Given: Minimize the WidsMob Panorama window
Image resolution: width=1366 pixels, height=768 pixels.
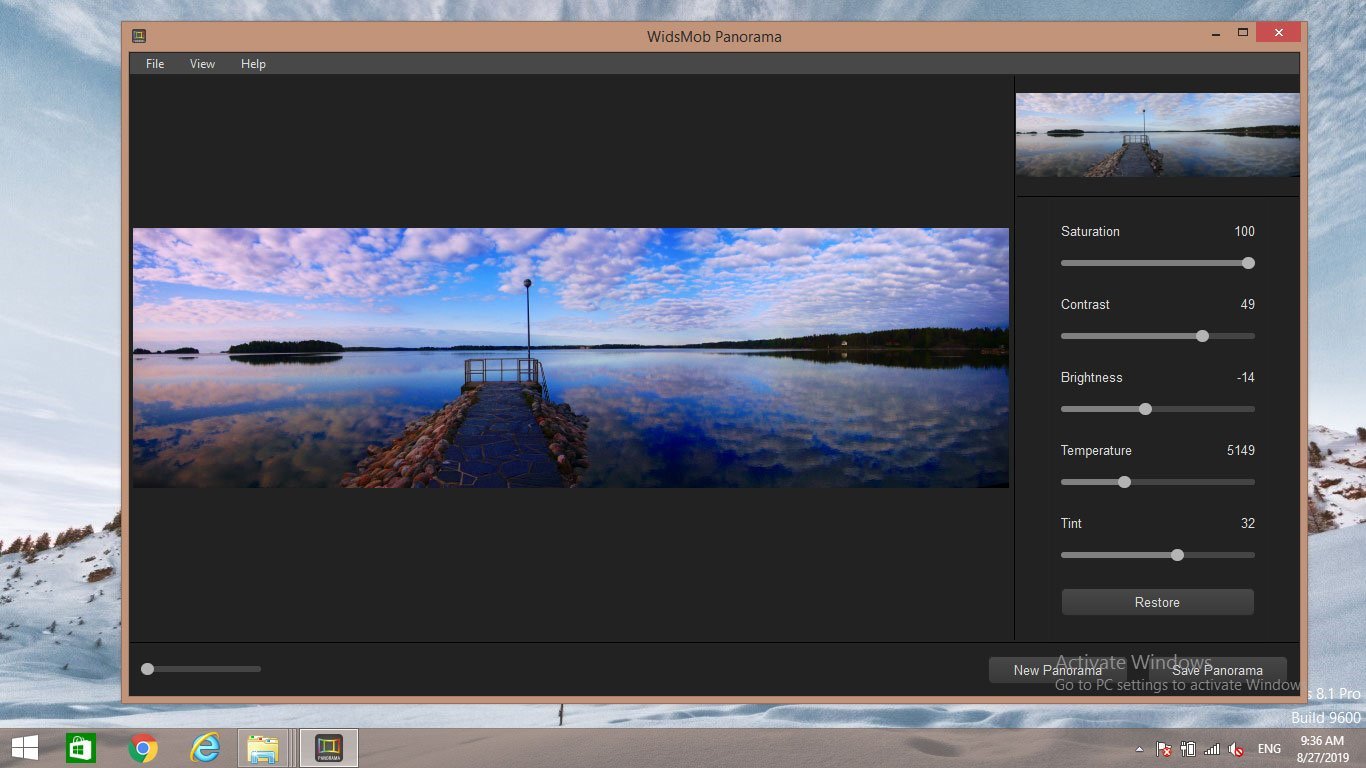Looking at the screenshot, I should pos(1215,33).
